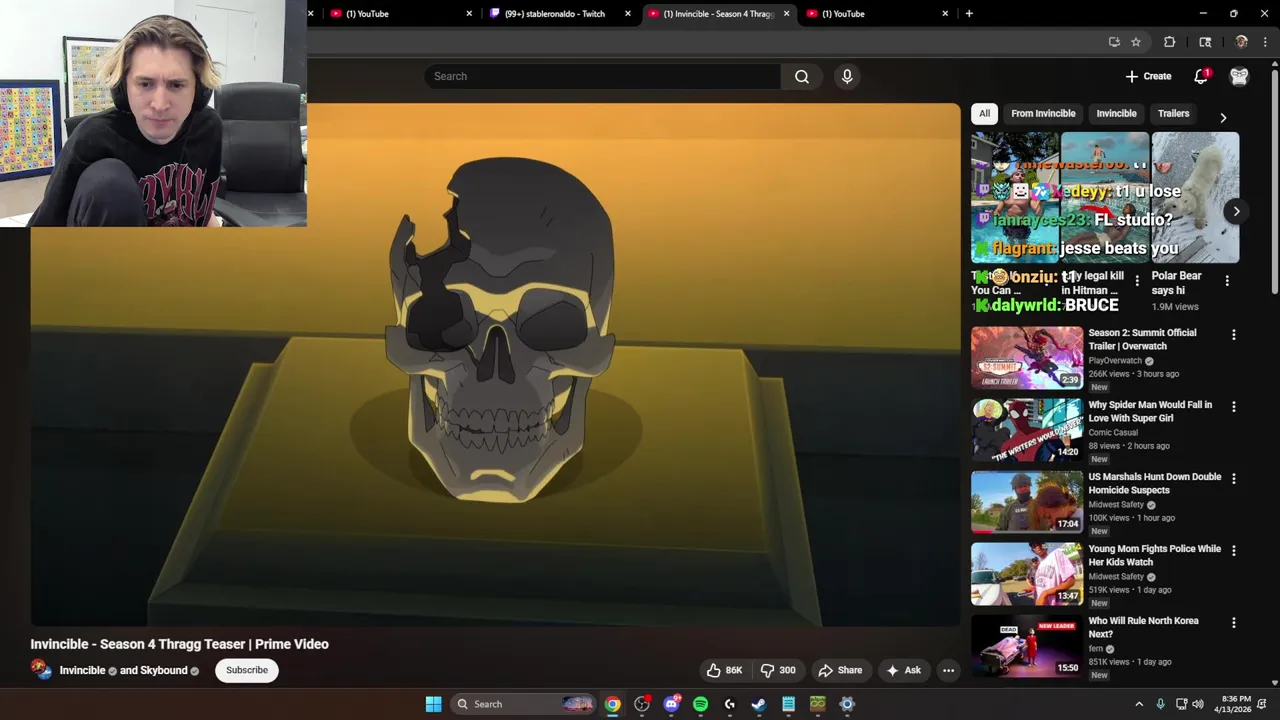The image size is (1280, 720).
Task: Select the Invincible filter chip
Action: click(x=1116, y=113)
